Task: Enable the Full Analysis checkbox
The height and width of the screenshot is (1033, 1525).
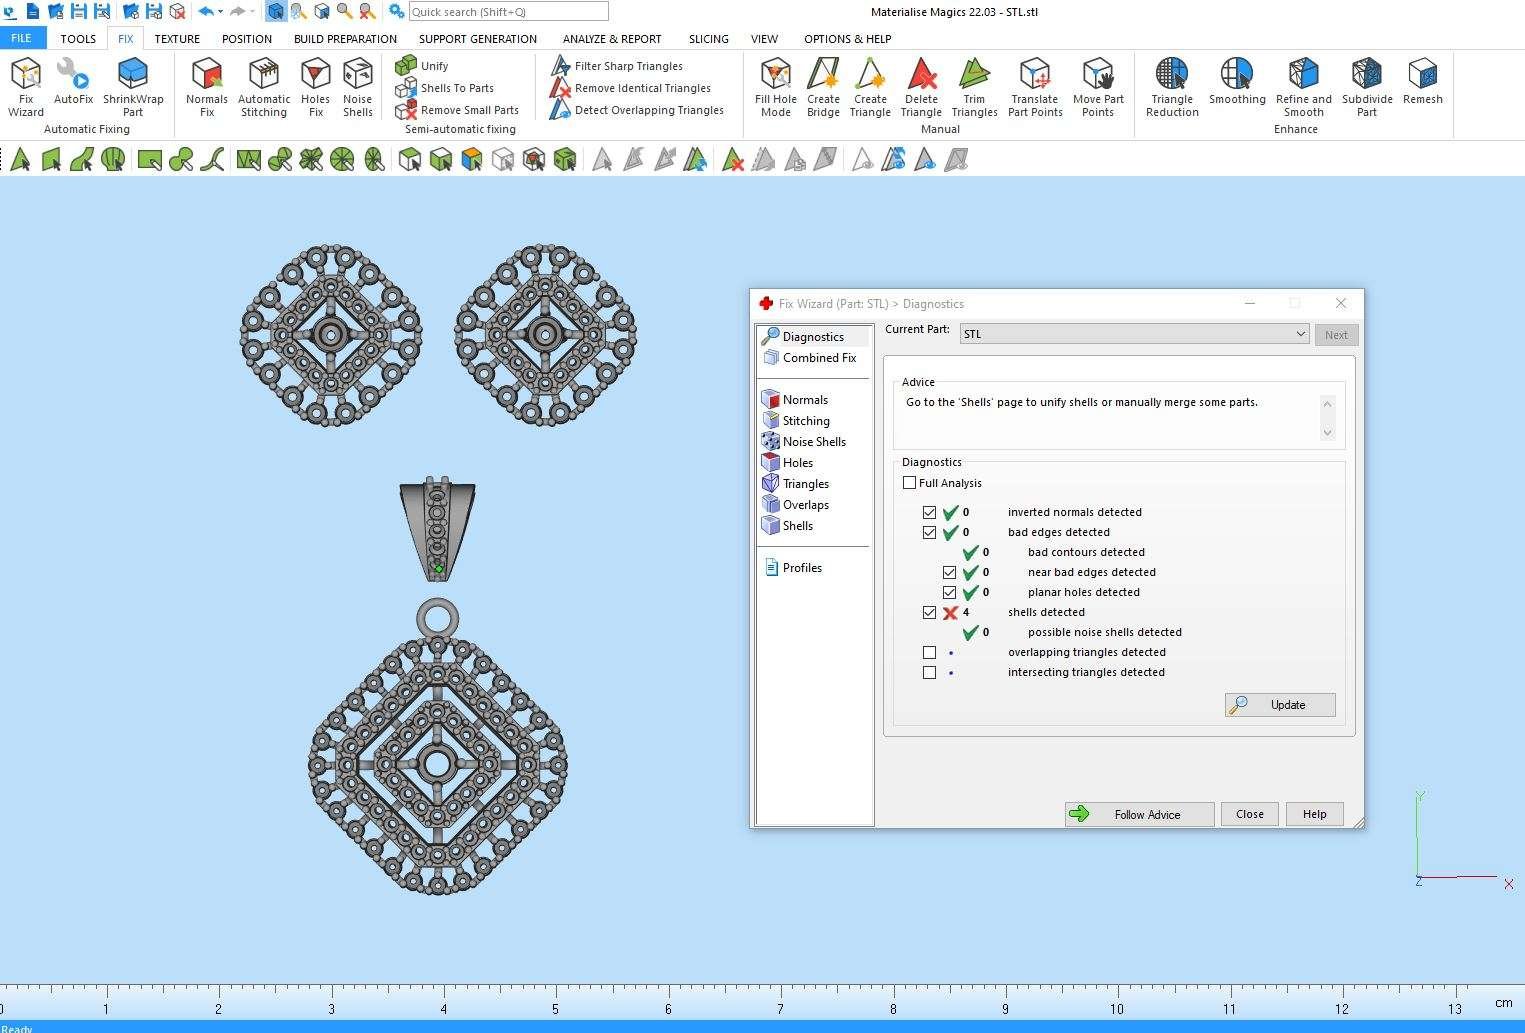Action: tap(909, 483)
